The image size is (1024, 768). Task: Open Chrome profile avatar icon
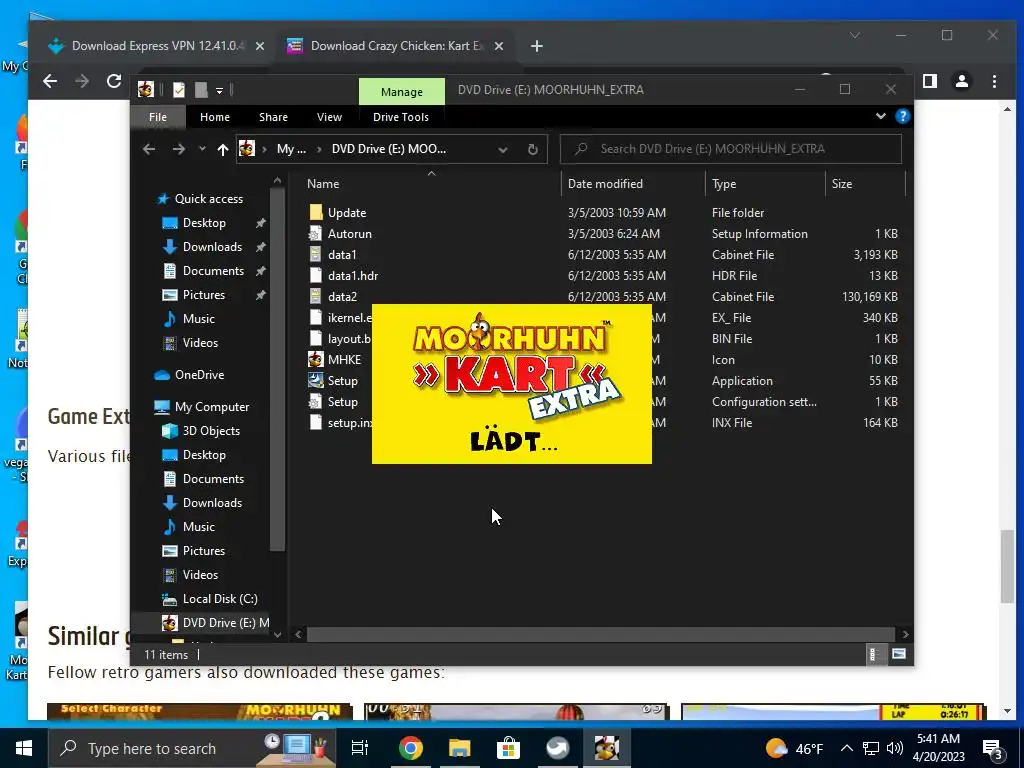(x=962, y=81)
